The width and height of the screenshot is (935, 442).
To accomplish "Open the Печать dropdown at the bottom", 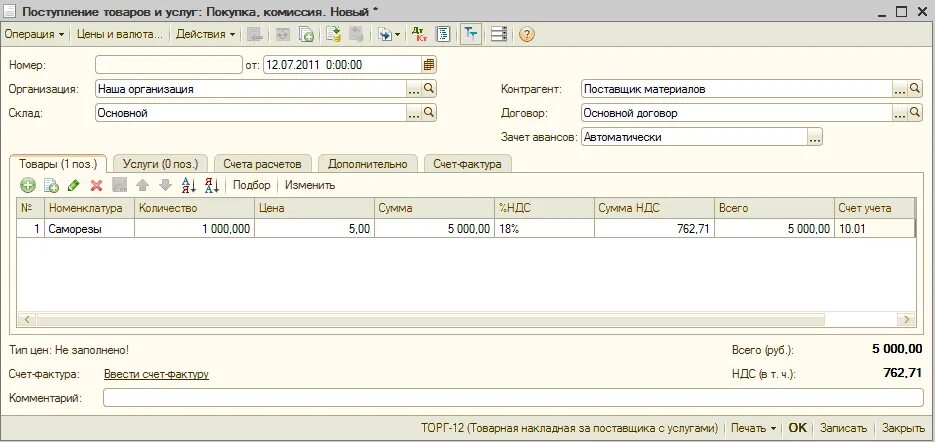I will (754, 428).
